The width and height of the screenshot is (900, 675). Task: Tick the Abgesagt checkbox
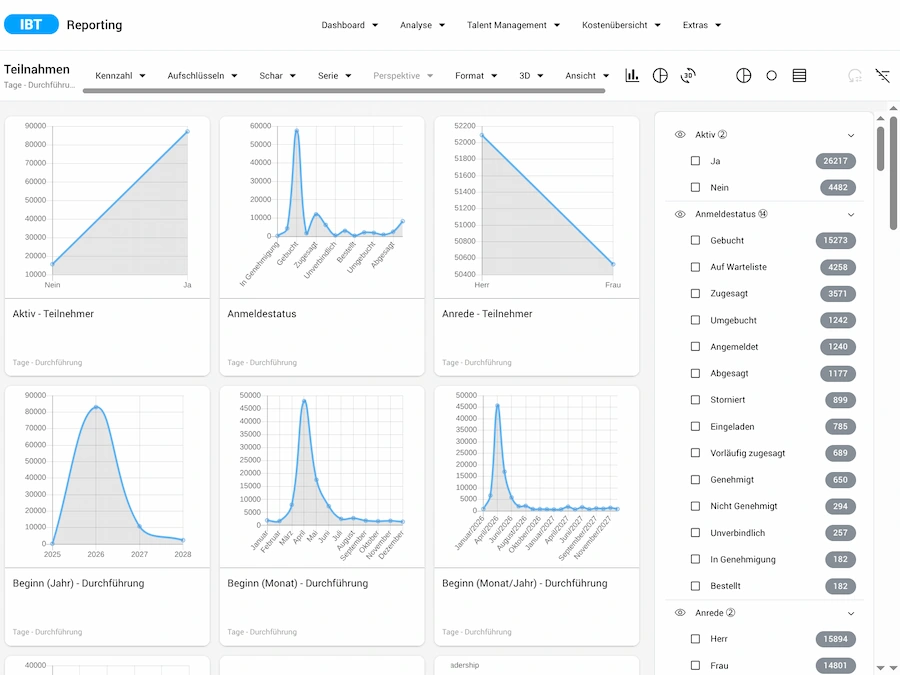(x=695, y=373)
